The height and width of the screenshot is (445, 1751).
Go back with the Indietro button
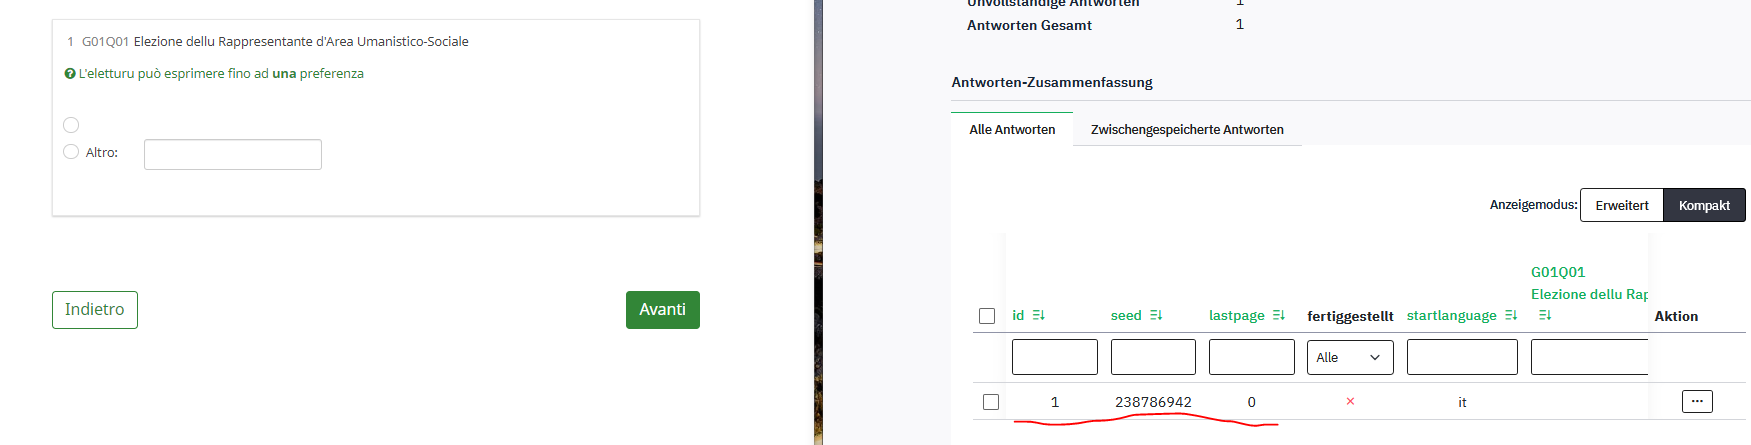tap(95, 310)
